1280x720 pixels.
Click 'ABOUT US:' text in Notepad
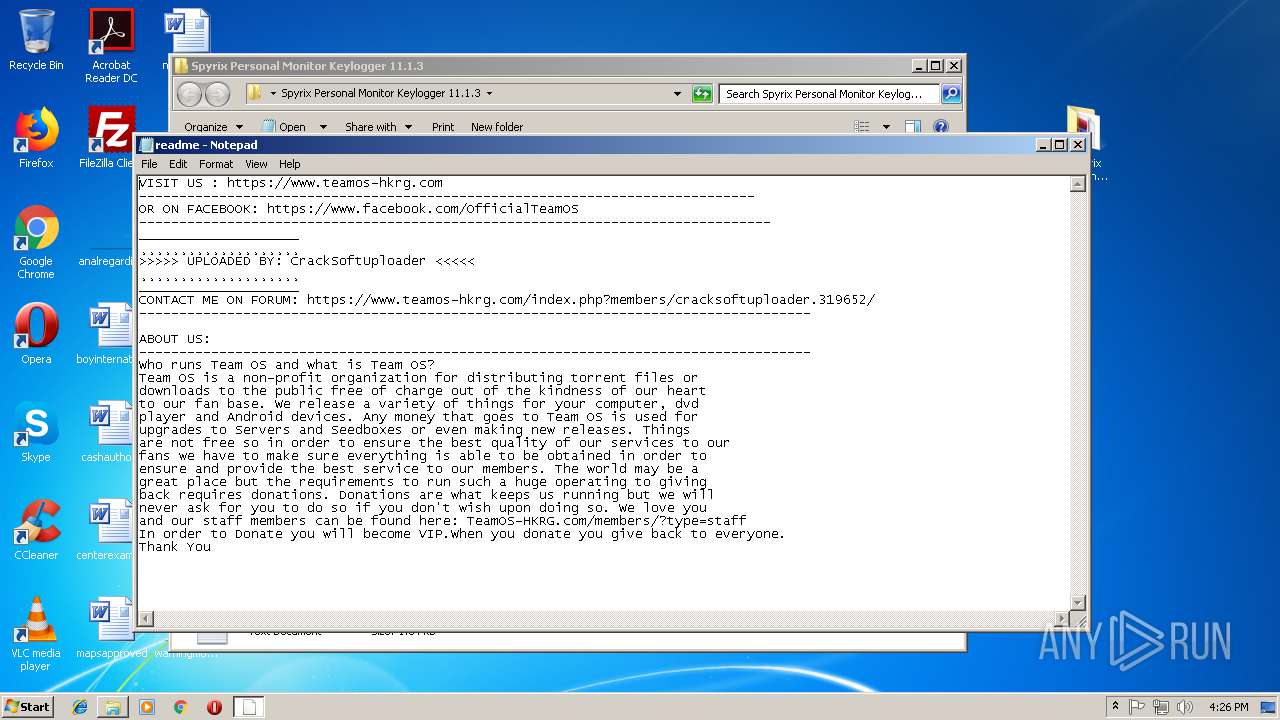175,339
